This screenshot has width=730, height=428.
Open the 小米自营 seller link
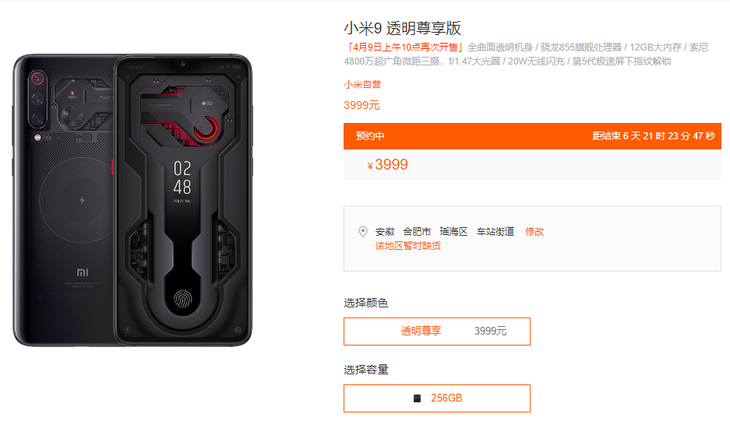[x=362, y=84]
